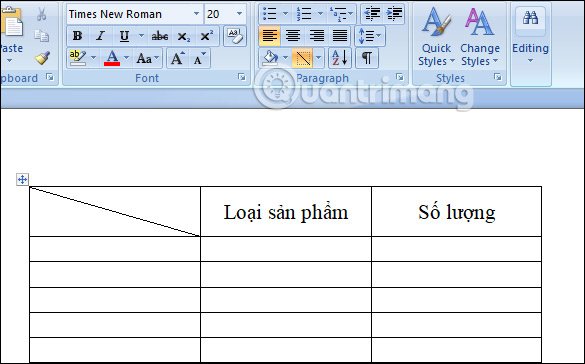Toggle Show/Hide paragraph marks

click(x=367, y=58)
